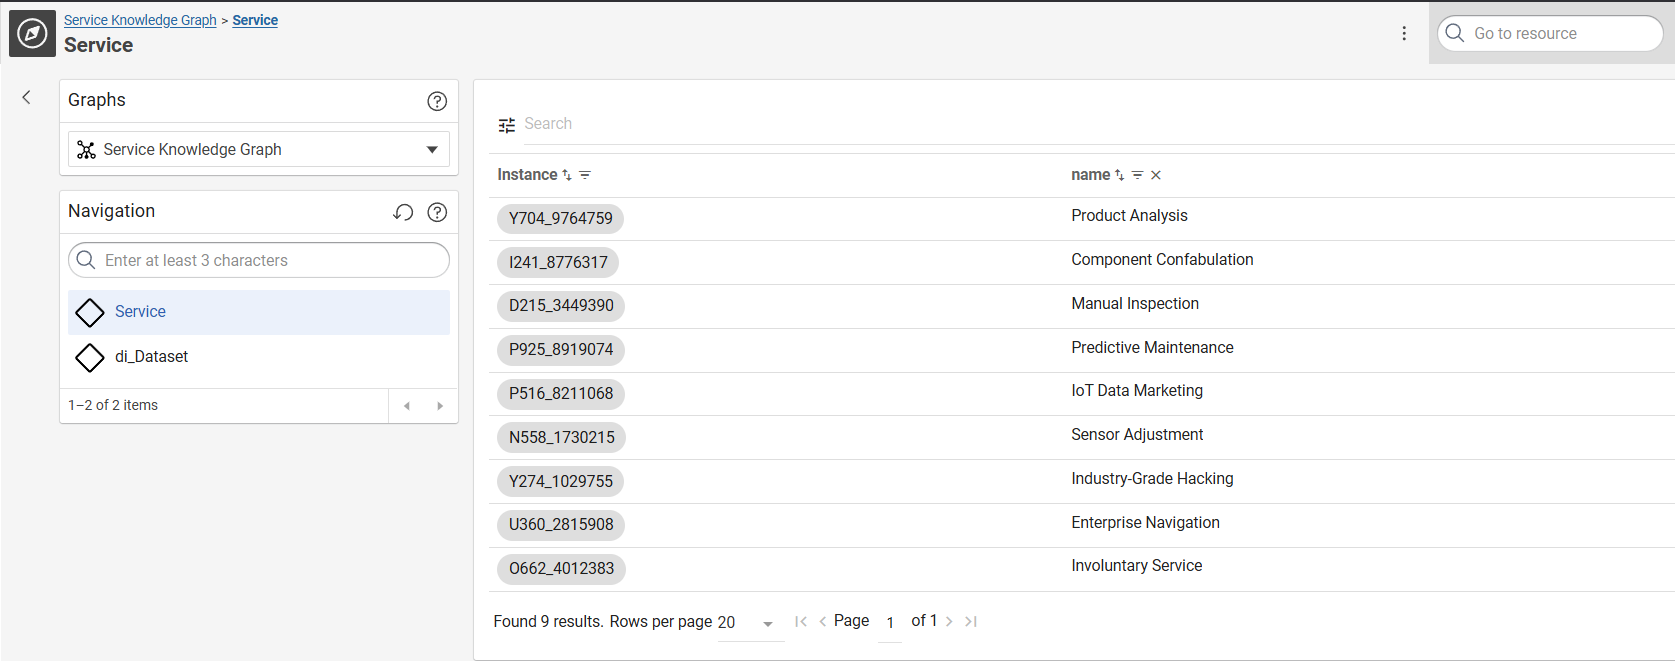Click the Go to resource field

[x=1560, y=34]
